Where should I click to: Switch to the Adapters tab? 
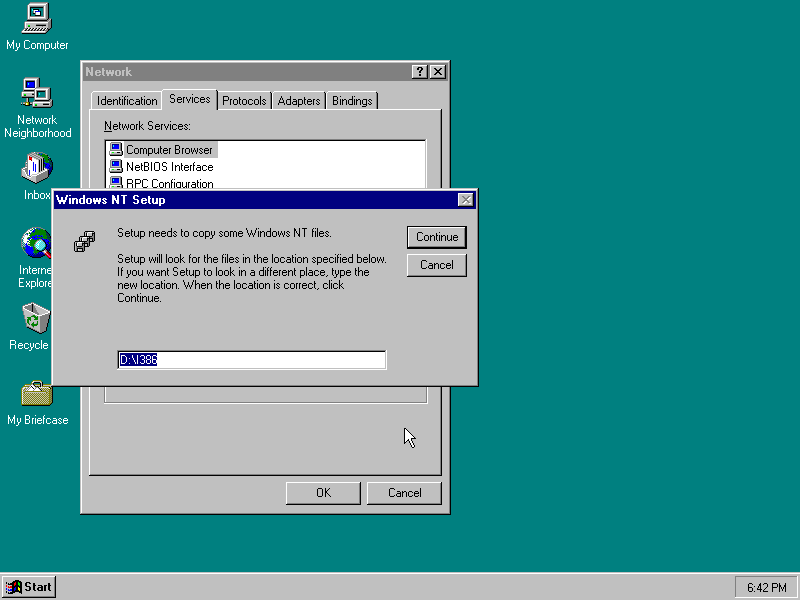pyautogui.click(x=298, y=101)
